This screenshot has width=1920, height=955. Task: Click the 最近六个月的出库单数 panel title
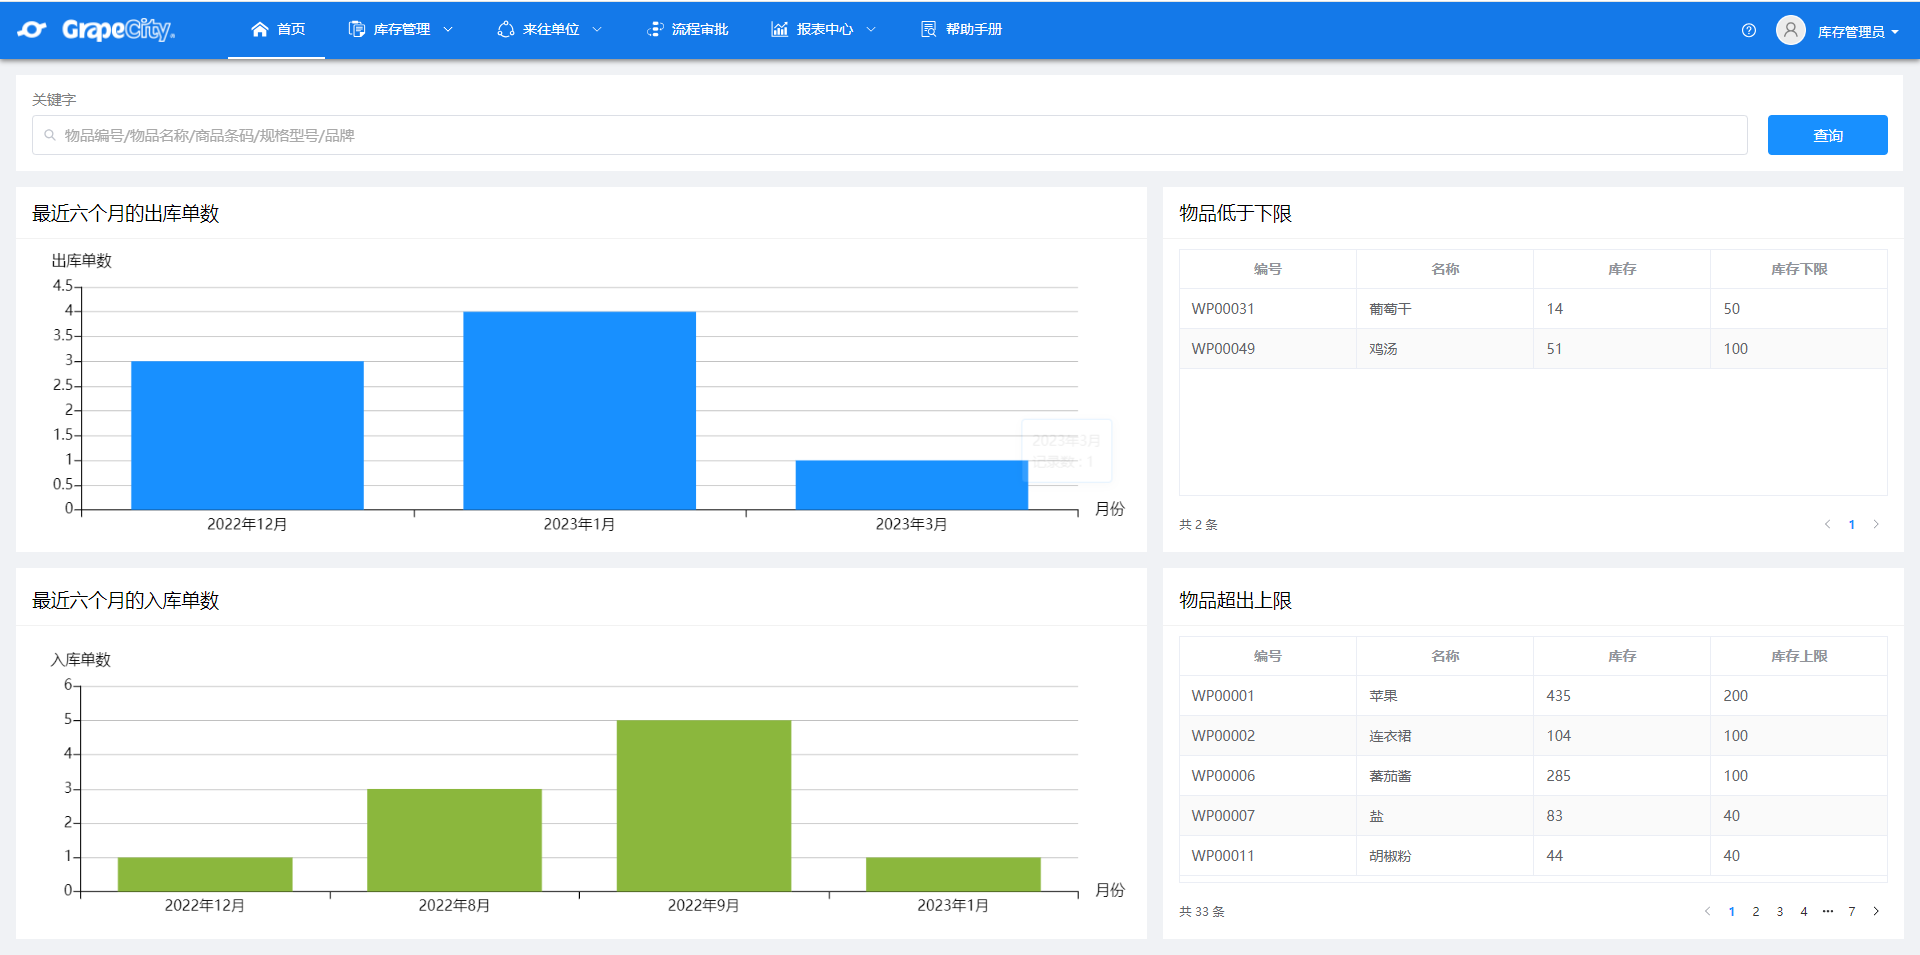[125, 213]
